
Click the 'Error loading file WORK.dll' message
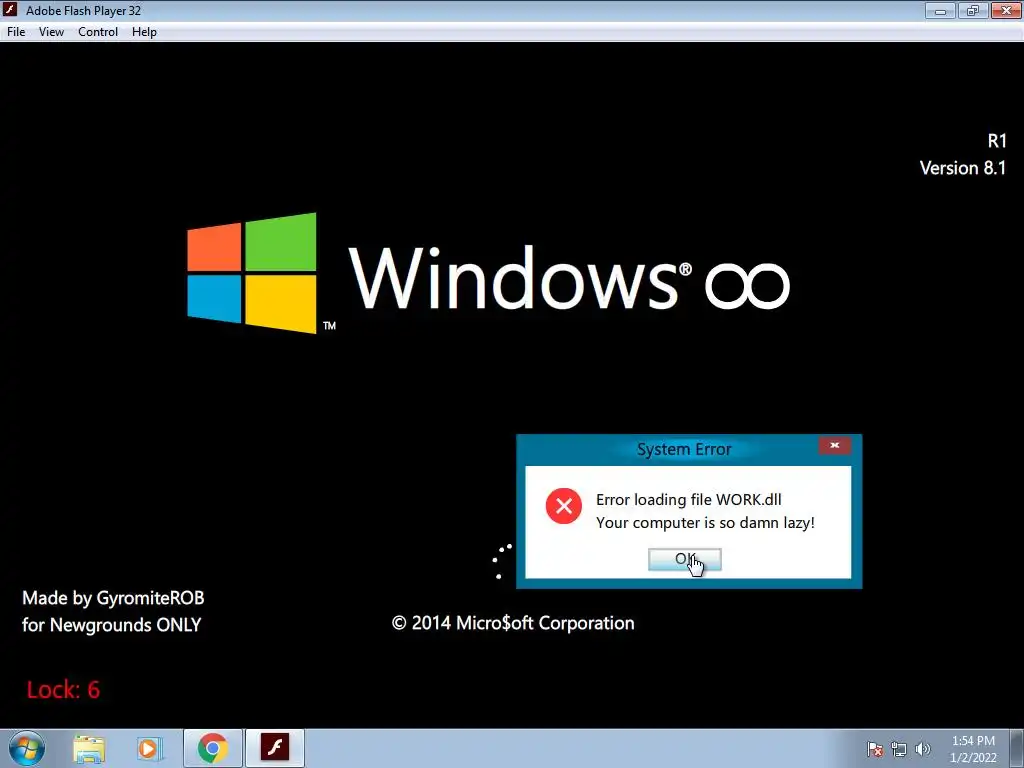click(x=689, y=500)
